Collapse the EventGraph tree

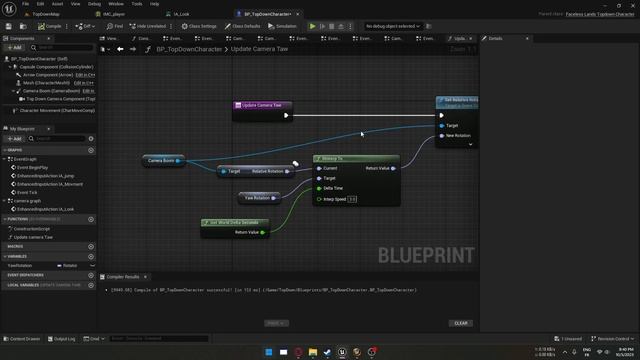(x=4, y=159)
